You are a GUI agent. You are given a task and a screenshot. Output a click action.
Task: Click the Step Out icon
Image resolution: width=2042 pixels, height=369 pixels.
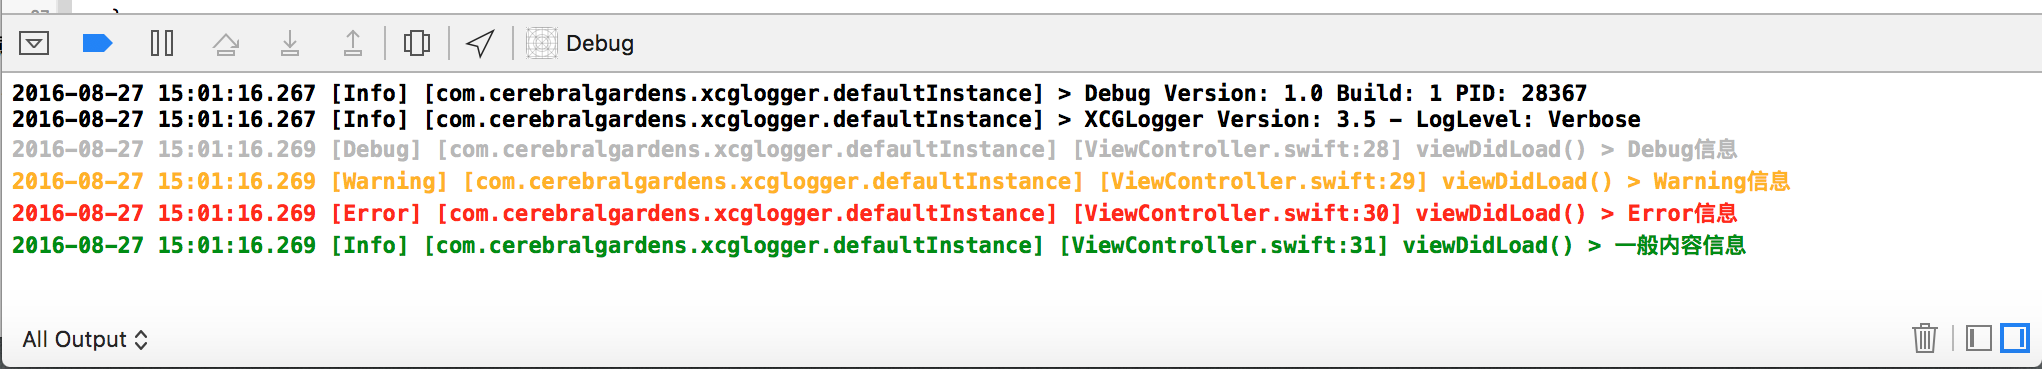point(353,43)
